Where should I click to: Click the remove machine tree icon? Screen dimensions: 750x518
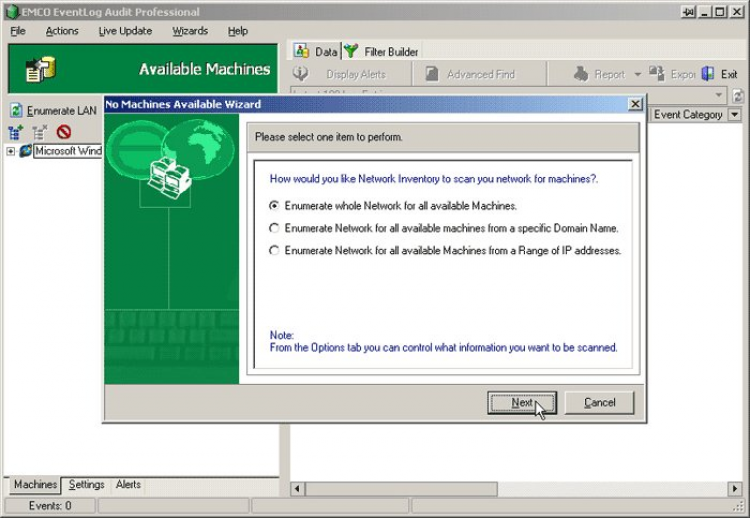[40, 132]
